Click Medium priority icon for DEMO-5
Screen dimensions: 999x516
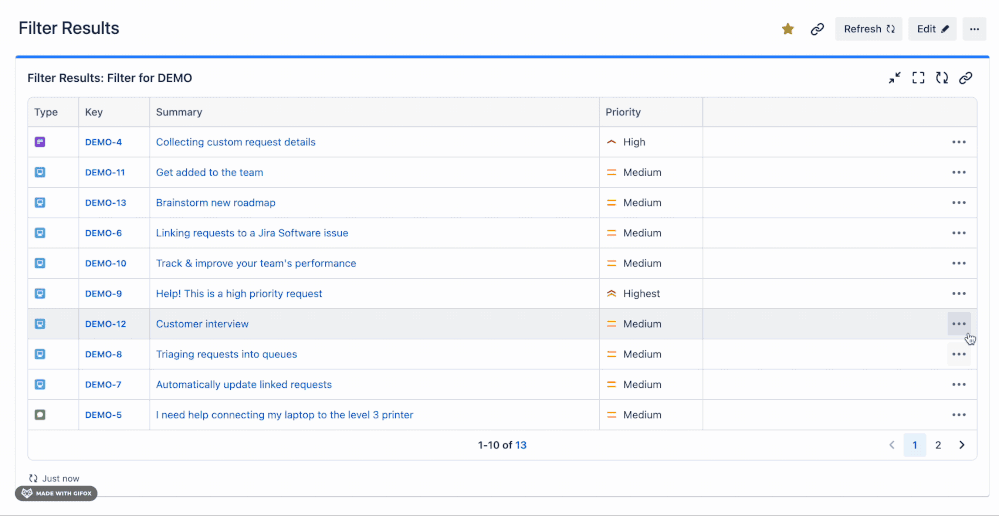612,415
